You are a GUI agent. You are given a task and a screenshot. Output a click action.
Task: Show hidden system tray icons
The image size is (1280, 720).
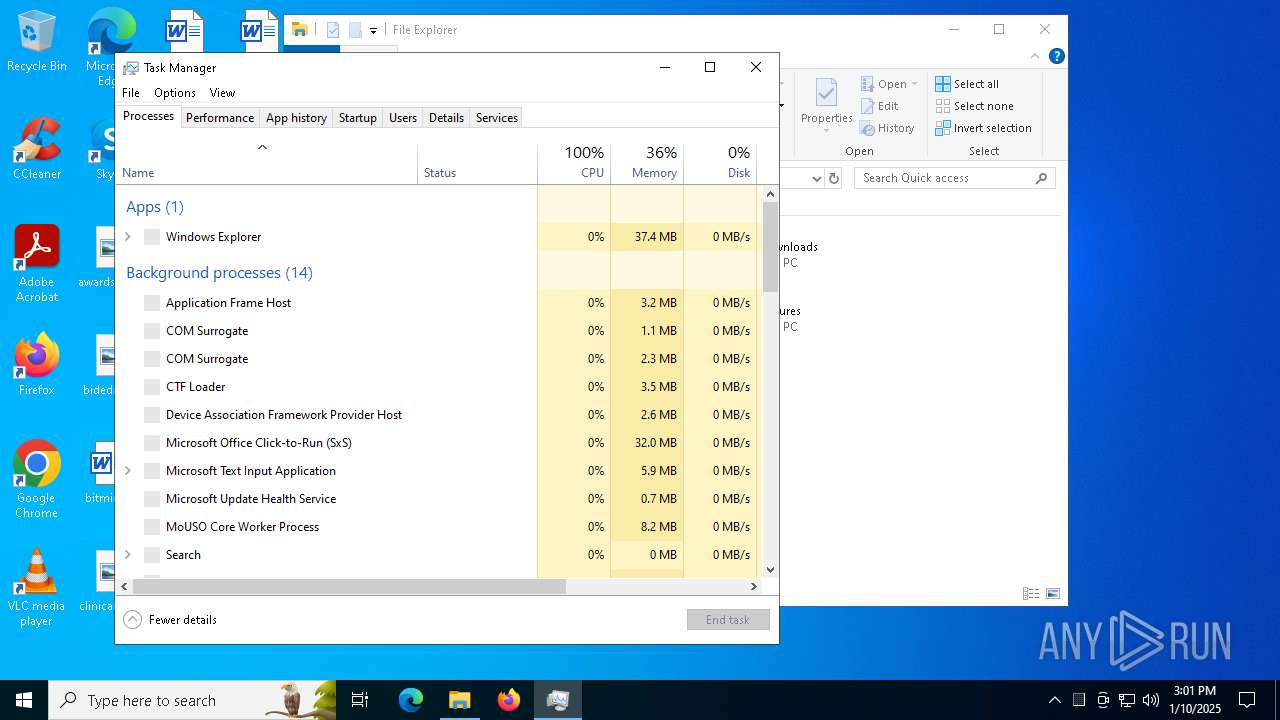point(1054,700)
